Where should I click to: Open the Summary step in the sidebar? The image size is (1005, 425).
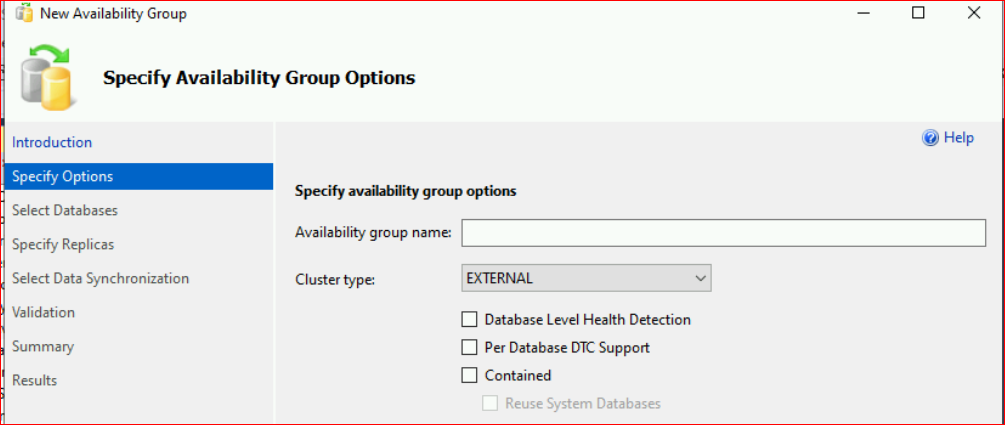[43, 347]
